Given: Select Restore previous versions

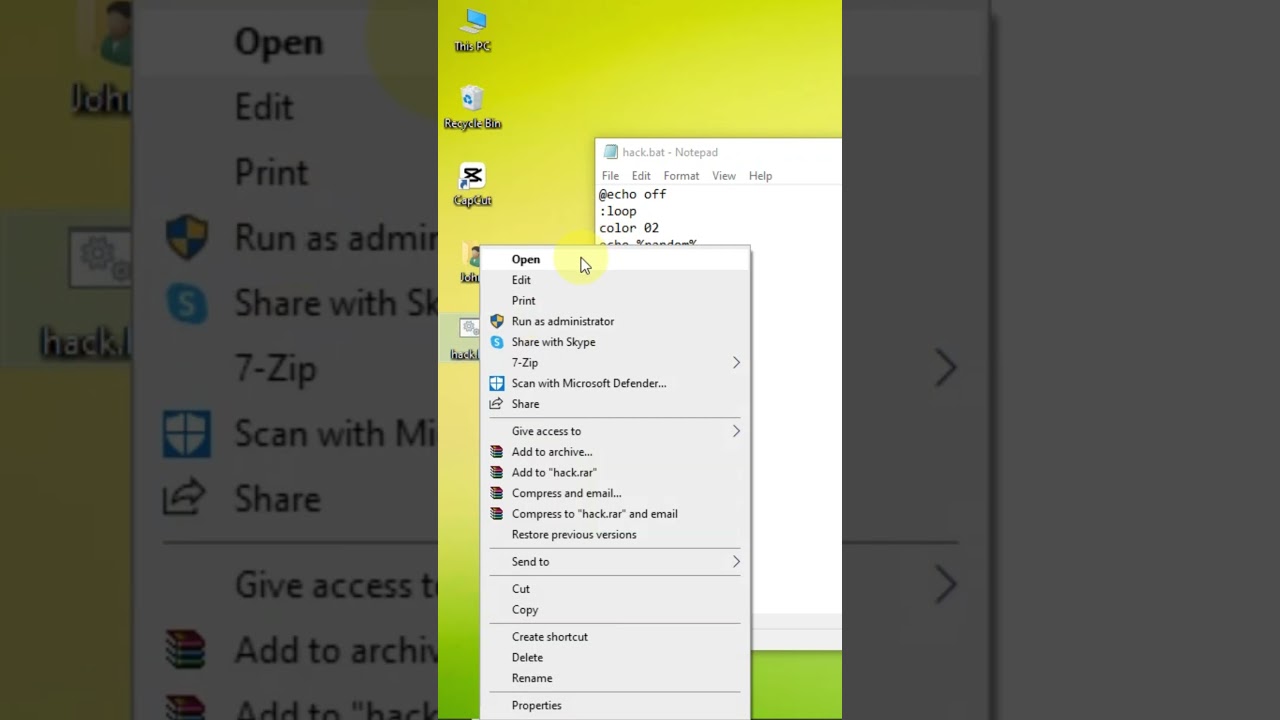Looking at the screenshot, I should pos(615,534).
